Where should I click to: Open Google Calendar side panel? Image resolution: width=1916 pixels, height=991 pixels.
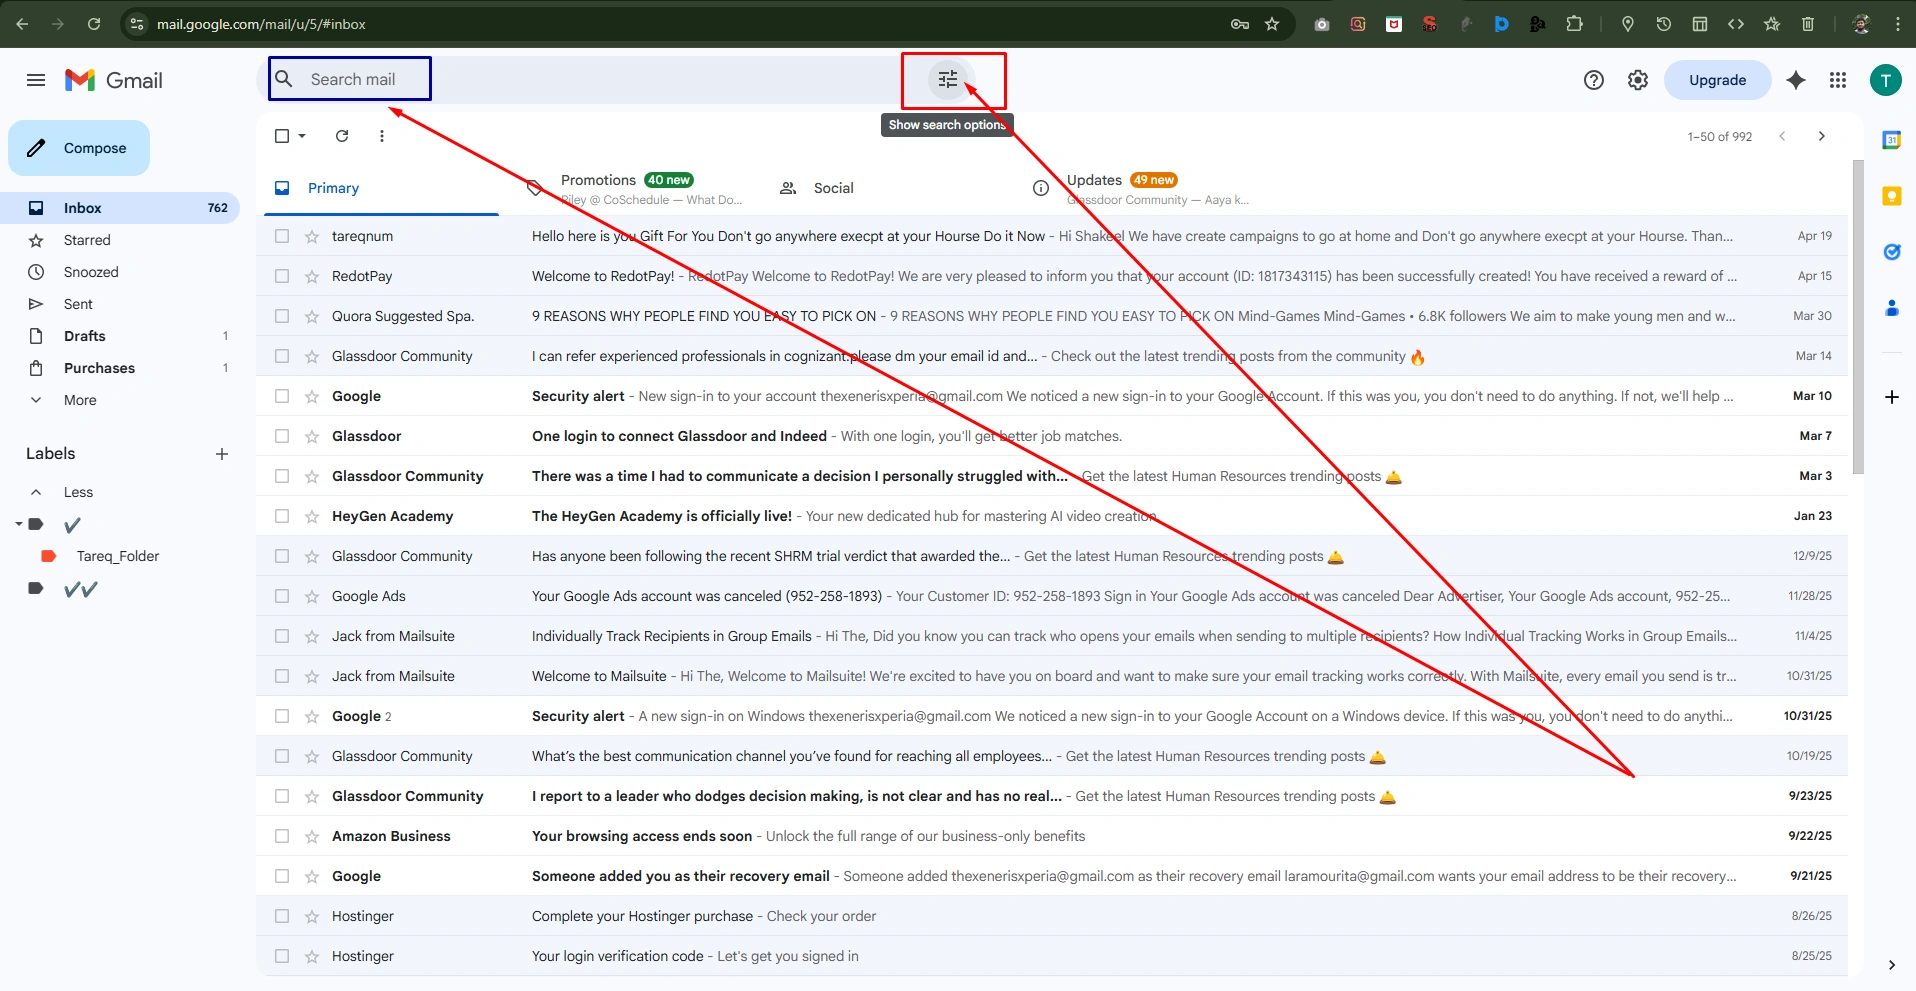(1892, 140)
